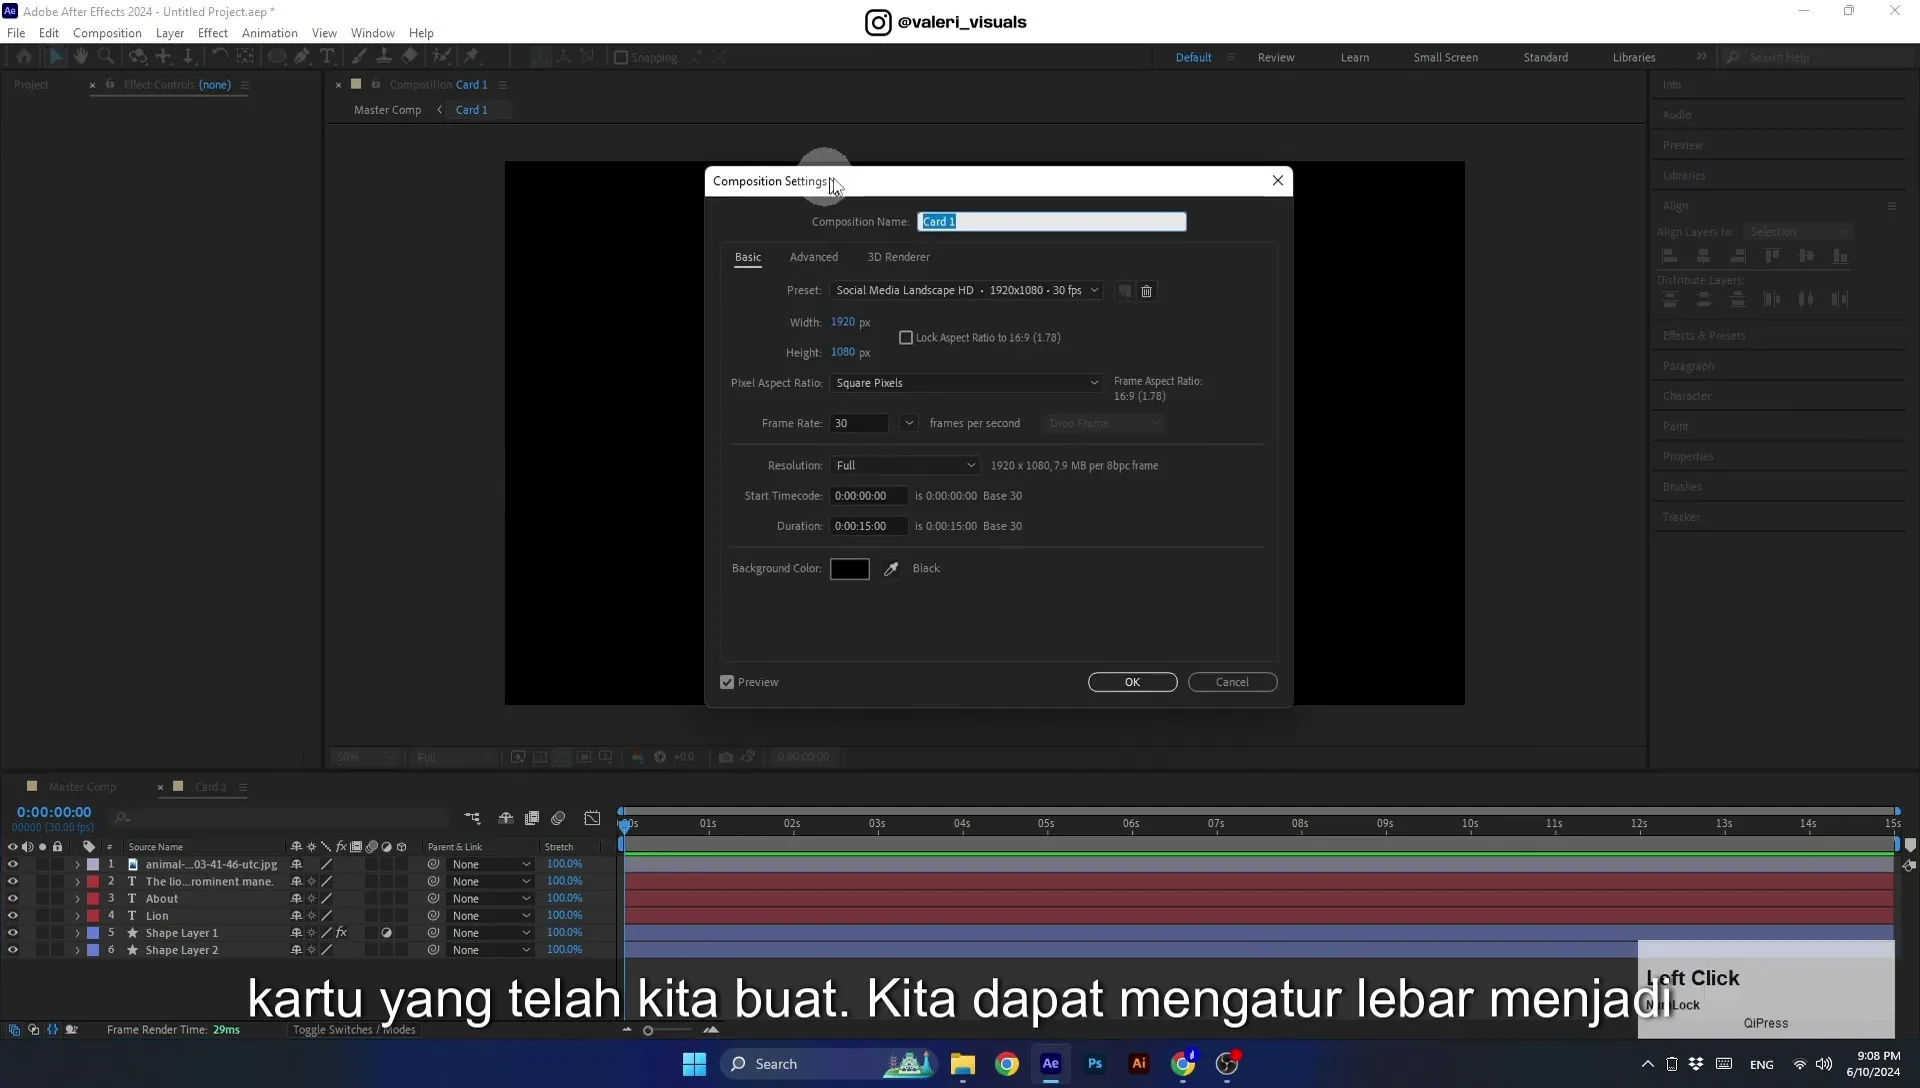Open the Preset dropdown
The width and height of the screenshot is (1920, 1088).
click(966, 291)
